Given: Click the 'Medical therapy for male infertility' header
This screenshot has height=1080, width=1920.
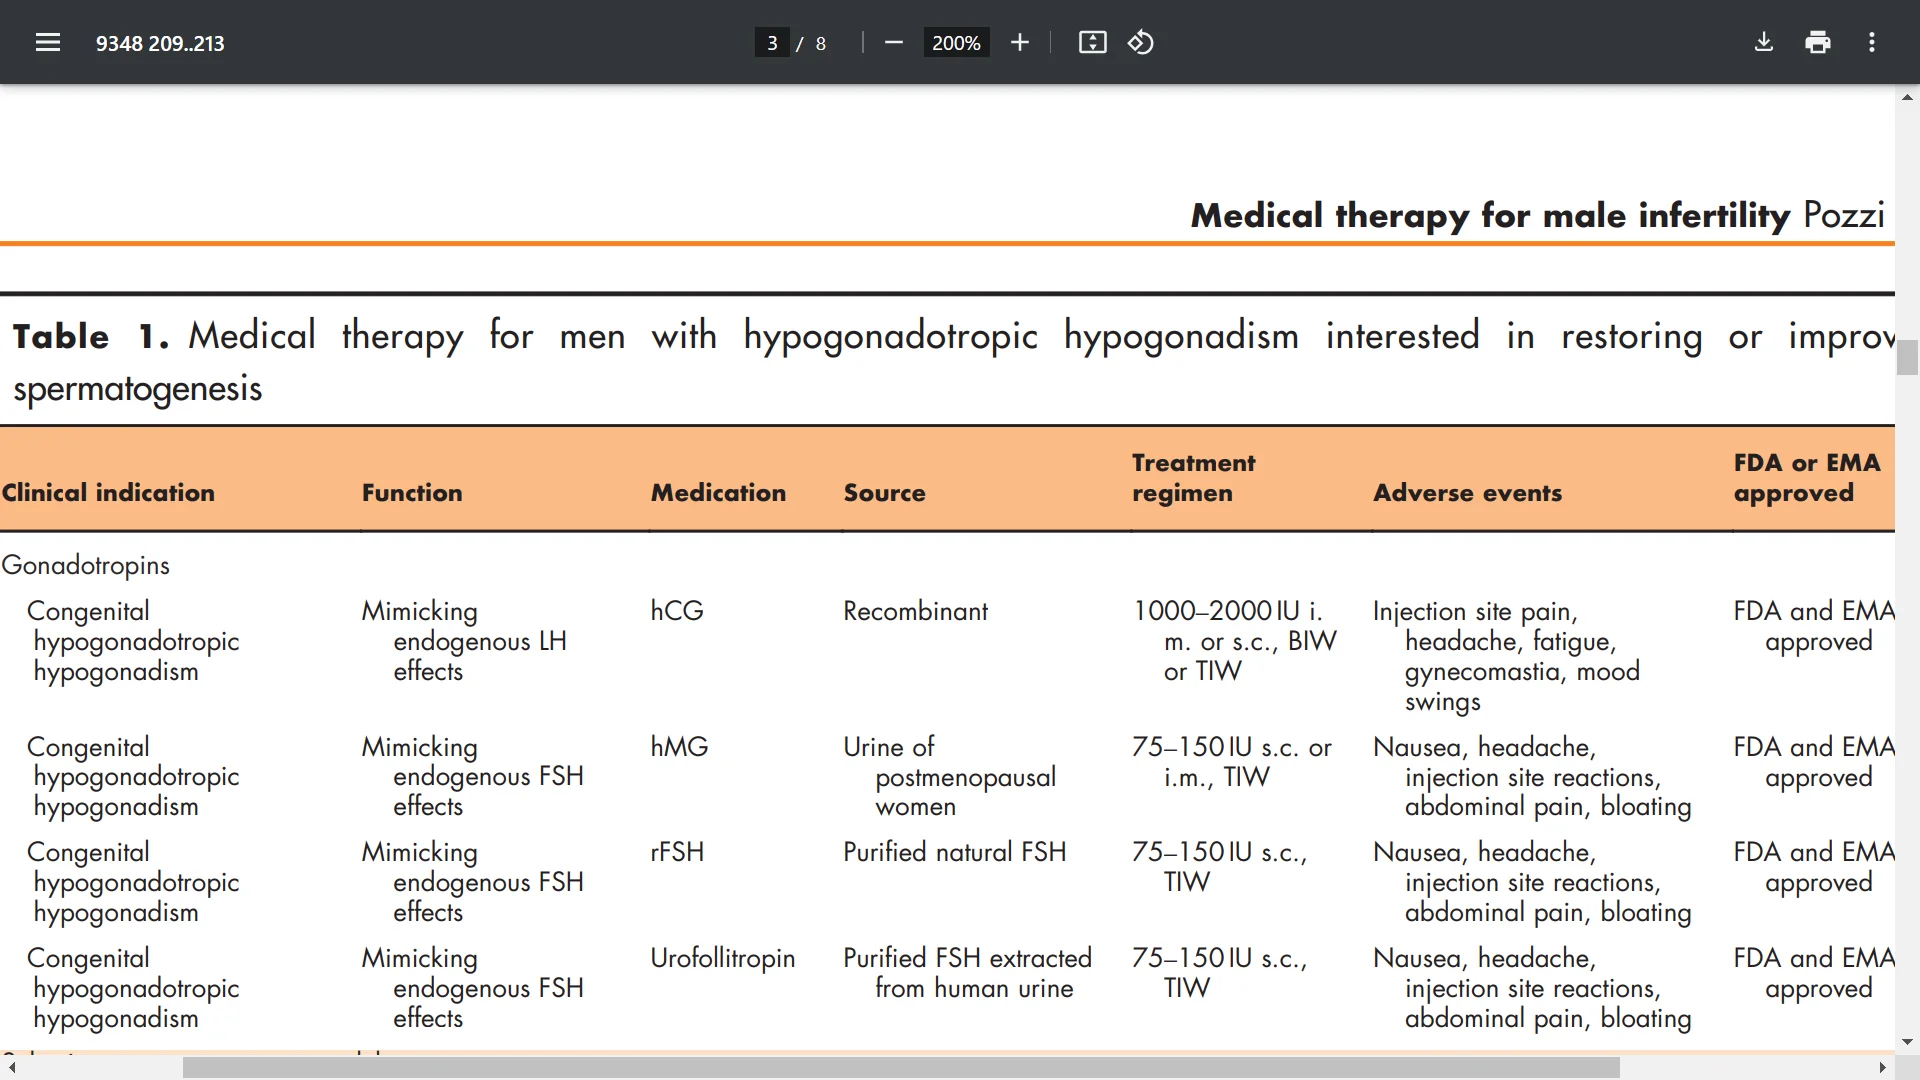Looking at the screenshot, I should [1490, 215].
